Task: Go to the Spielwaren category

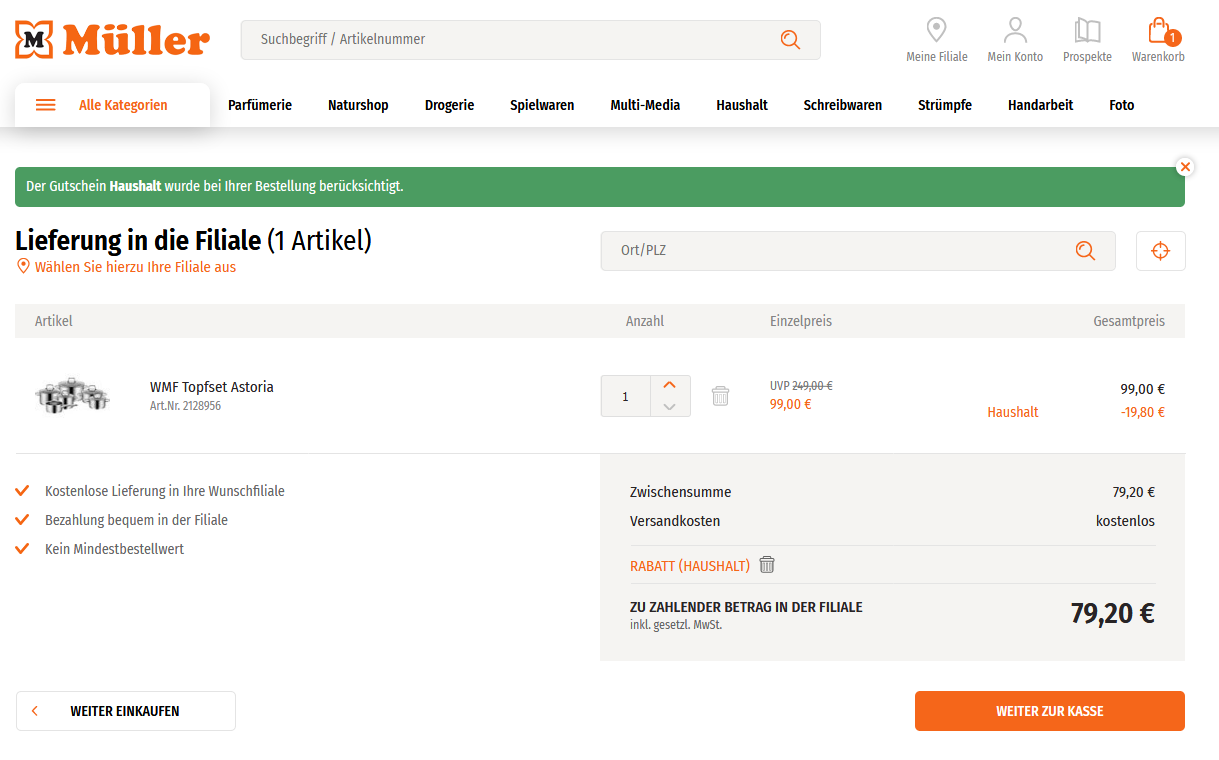Action: pyautogui.click(x=542, y=105)
